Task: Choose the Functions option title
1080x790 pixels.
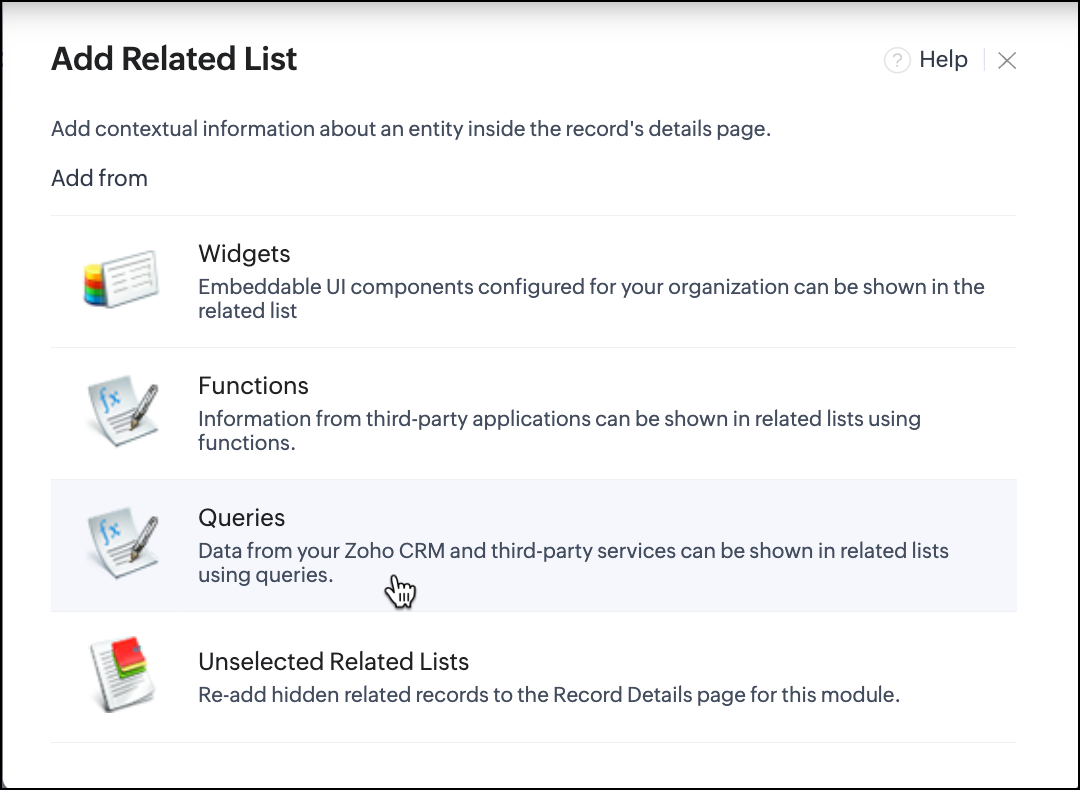Action: [253, 386]
